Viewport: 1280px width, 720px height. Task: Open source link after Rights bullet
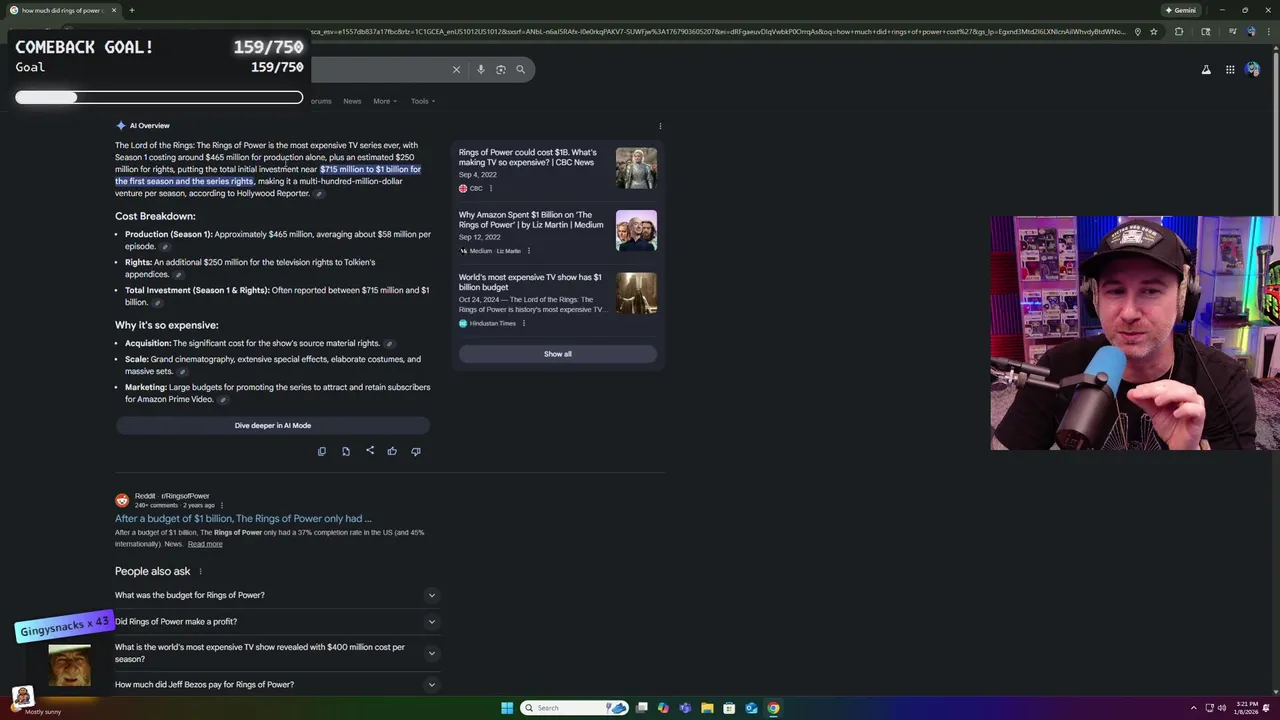coord(179,274)
